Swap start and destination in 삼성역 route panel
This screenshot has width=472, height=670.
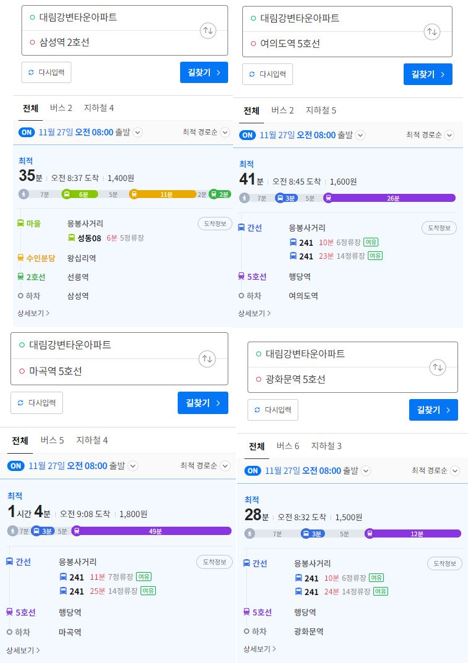coord(208,30)
